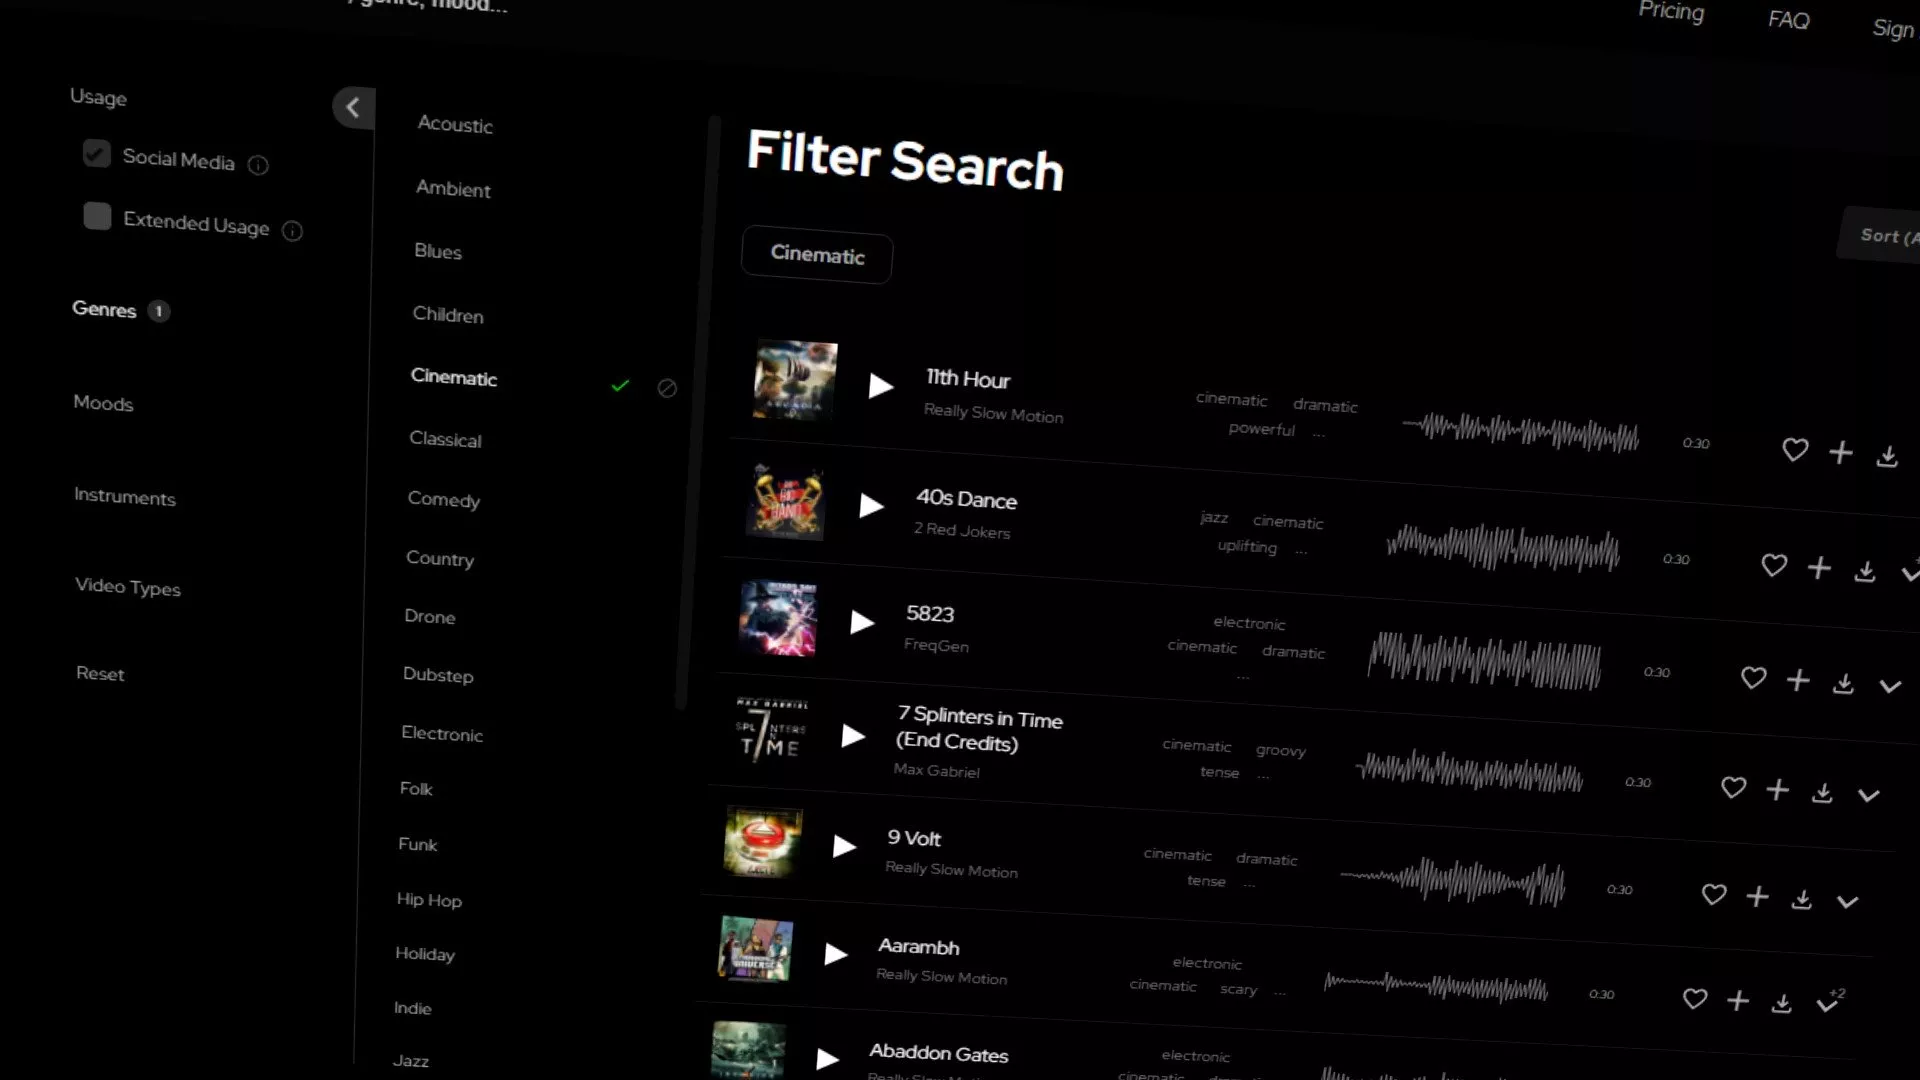Screen dimensions: 1920x1080
Task: Exclude the Cinematic genre via ban icon
Action: tap(667, 388)
